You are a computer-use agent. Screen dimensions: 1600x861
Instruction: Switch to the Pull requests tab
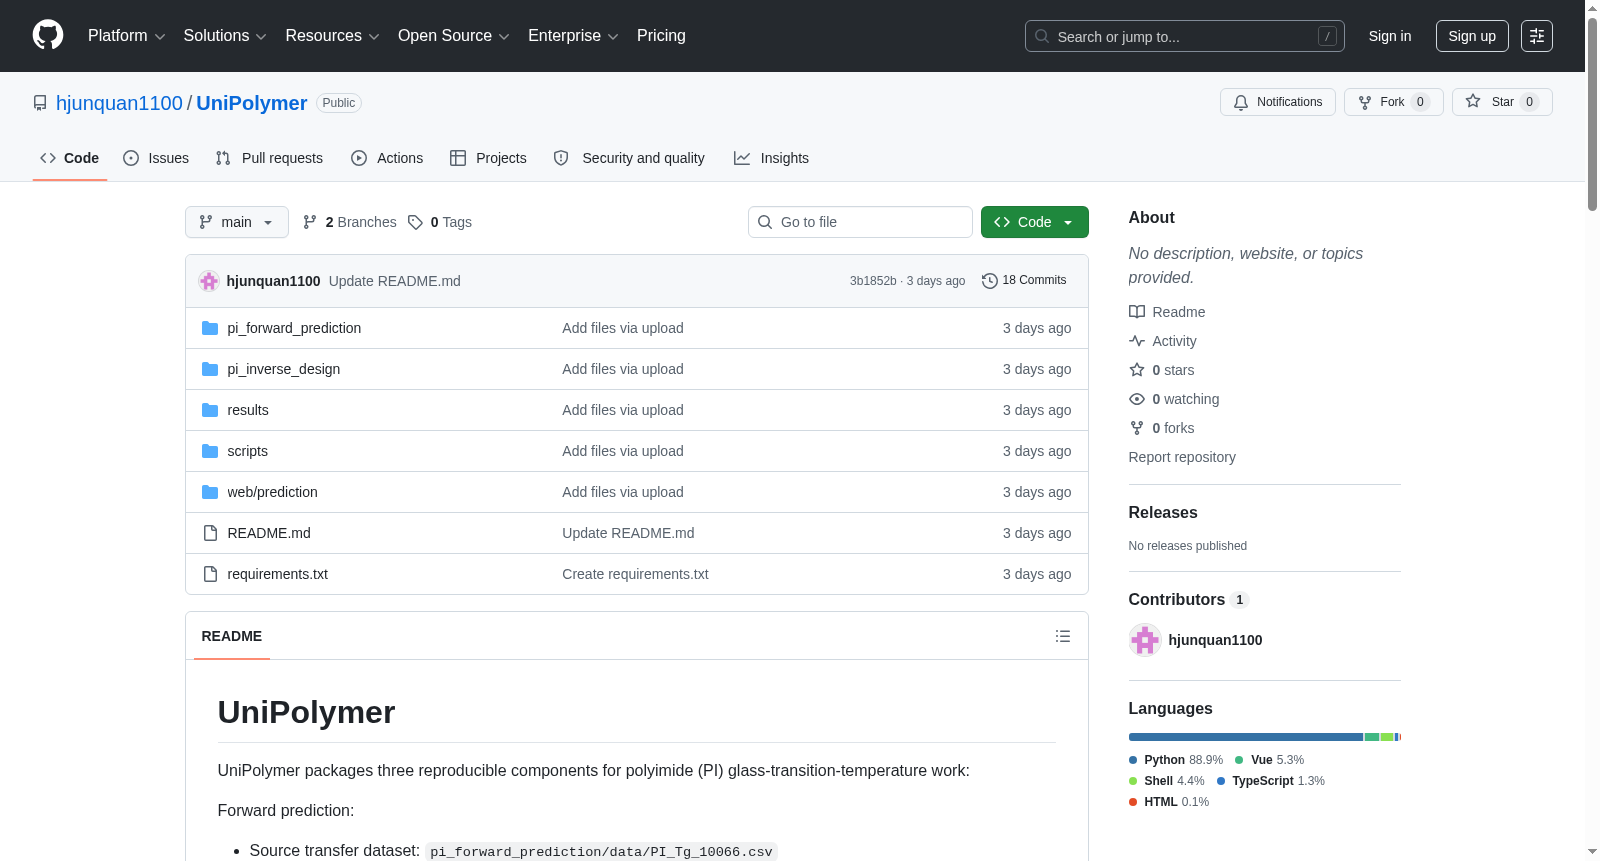coord(269,158)
